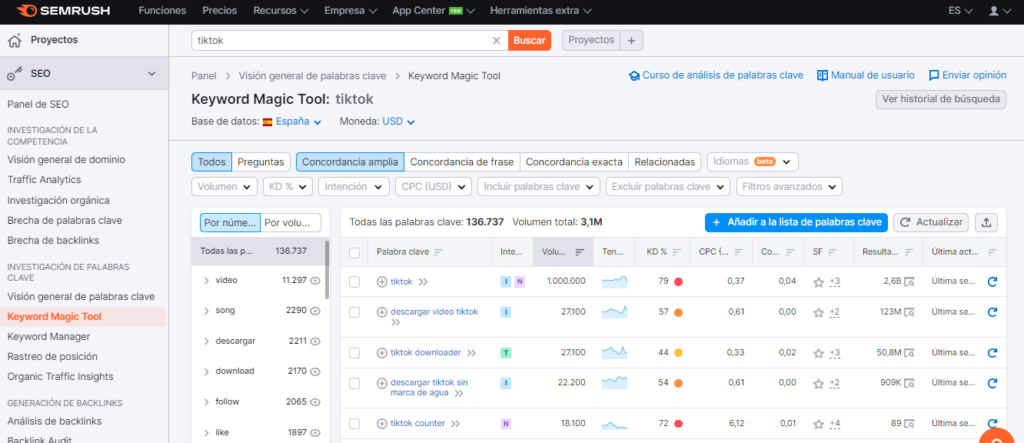Open Recursos top menu

(281, 11)
